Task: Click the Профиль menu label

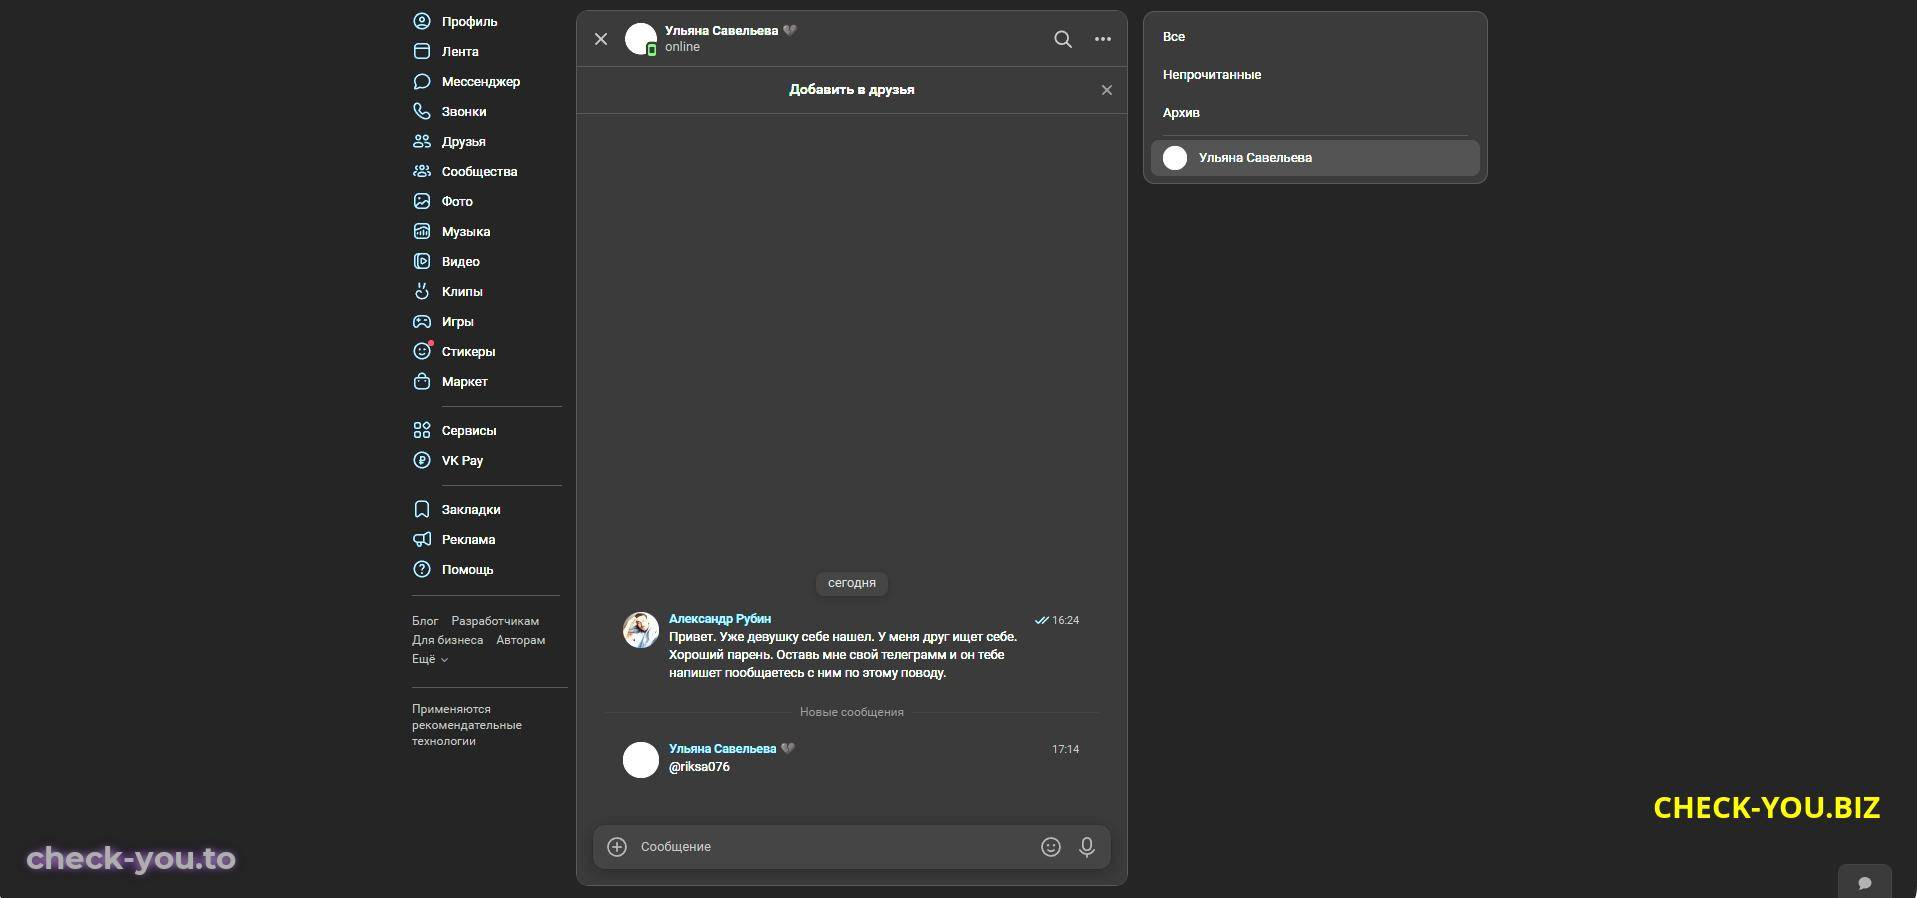Action: (x=469, y=21)
